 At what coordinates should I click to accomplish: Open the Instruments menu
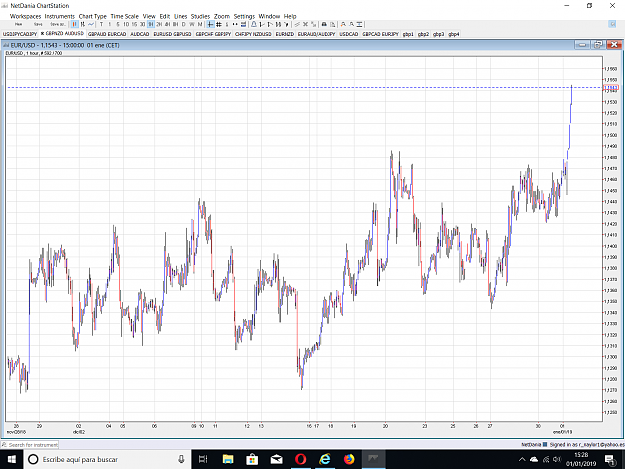[60, 16]
